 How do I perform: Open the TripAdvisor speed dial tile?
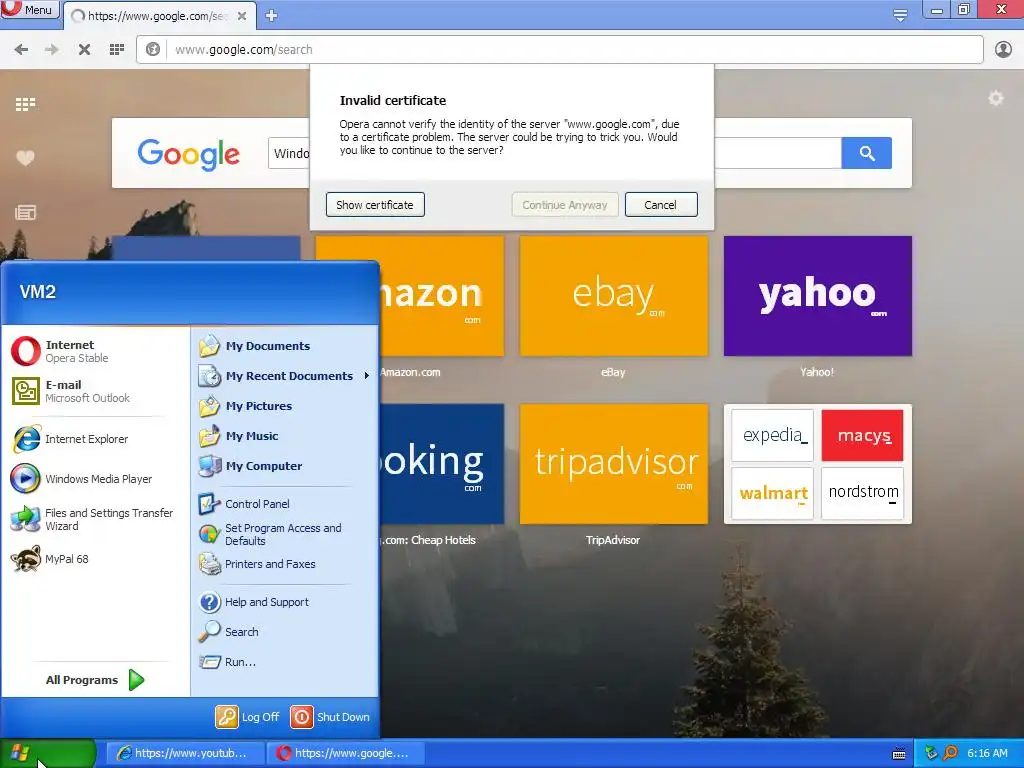coord(613,464)
